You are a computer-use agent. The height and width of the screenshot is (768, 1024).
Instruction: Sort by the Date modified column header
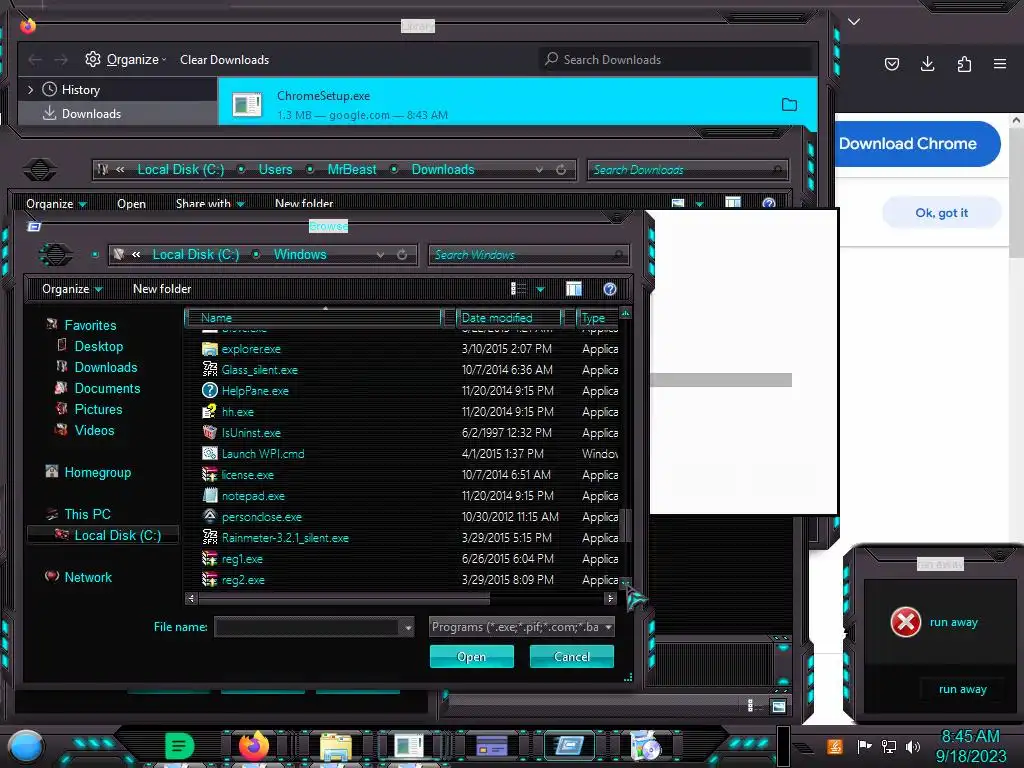click(x=509, y=318)
